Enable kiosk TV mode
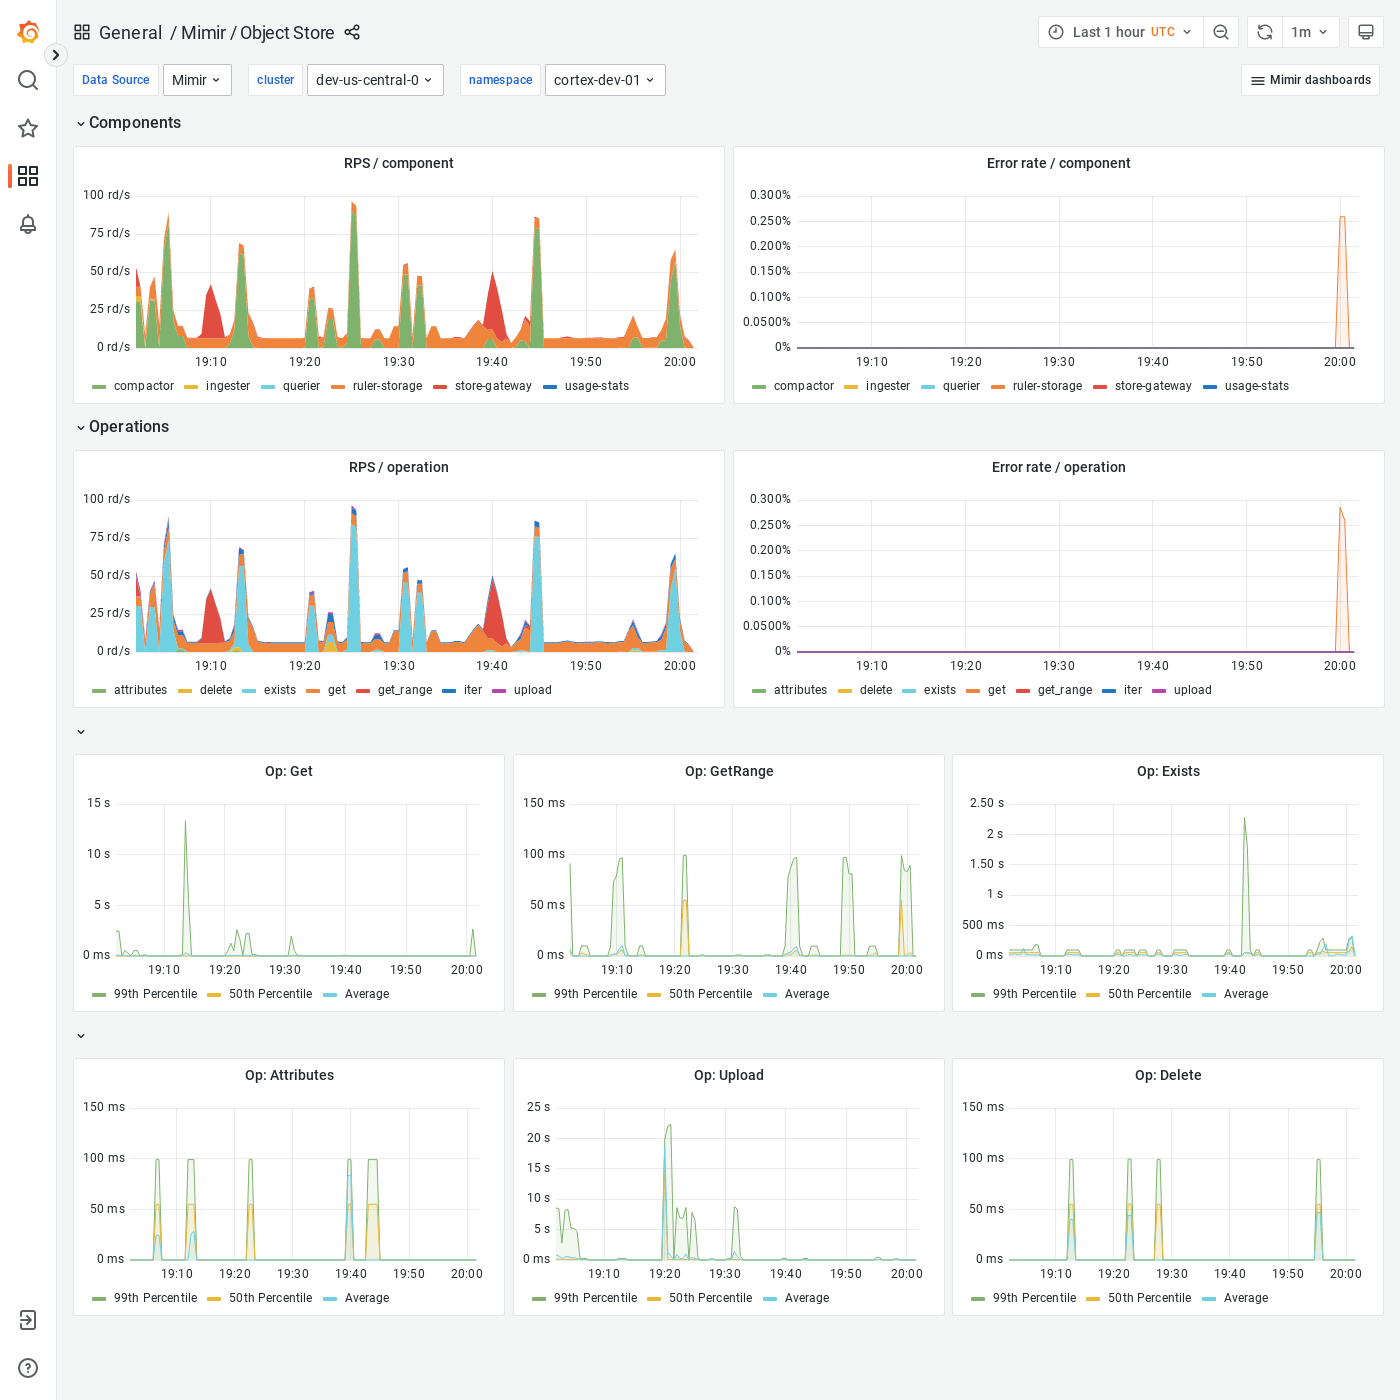The image size is (1400, 1400). point(1365,31)
